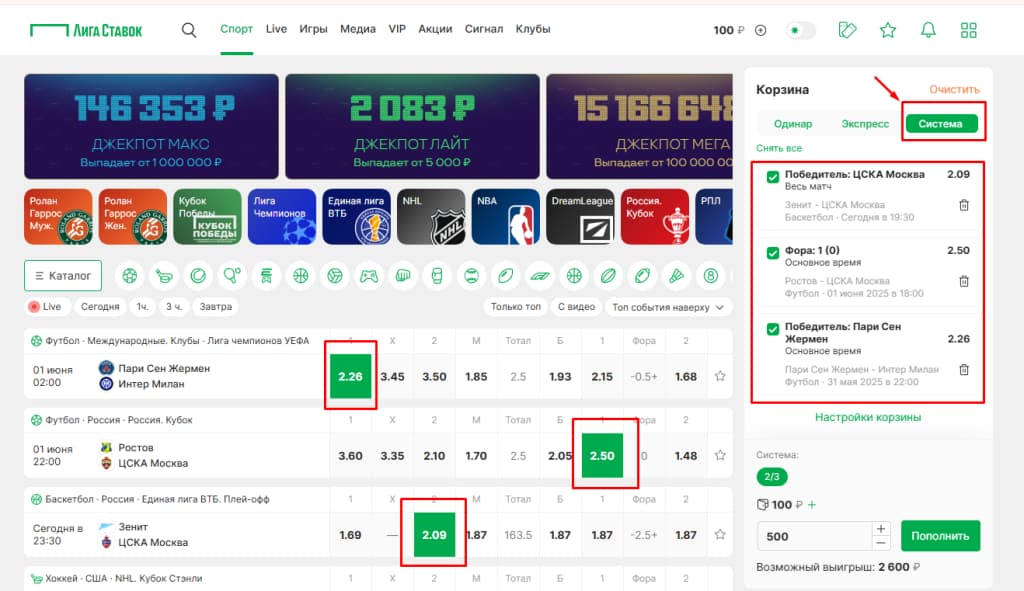
Task: Open the four-squares apps grid icon
Action: (968, 30)
